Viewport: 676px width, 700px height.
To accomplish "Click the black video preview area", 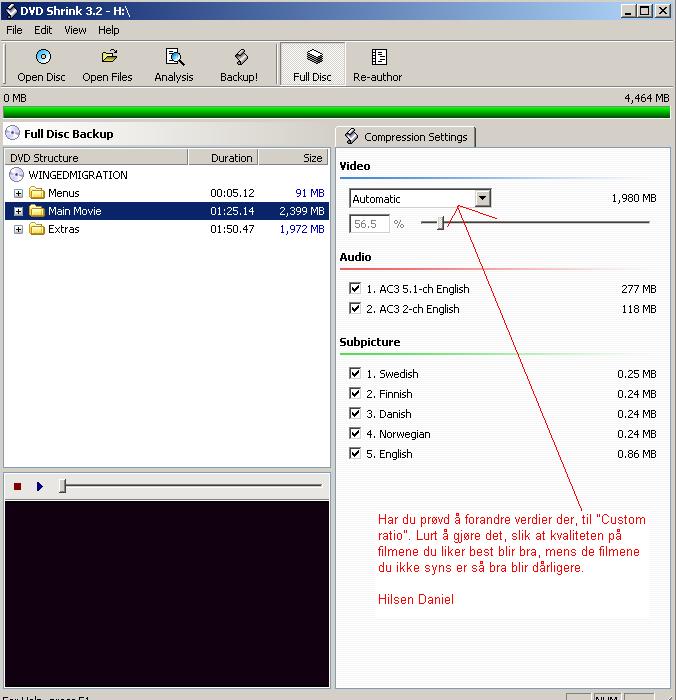I will point(167,594).
